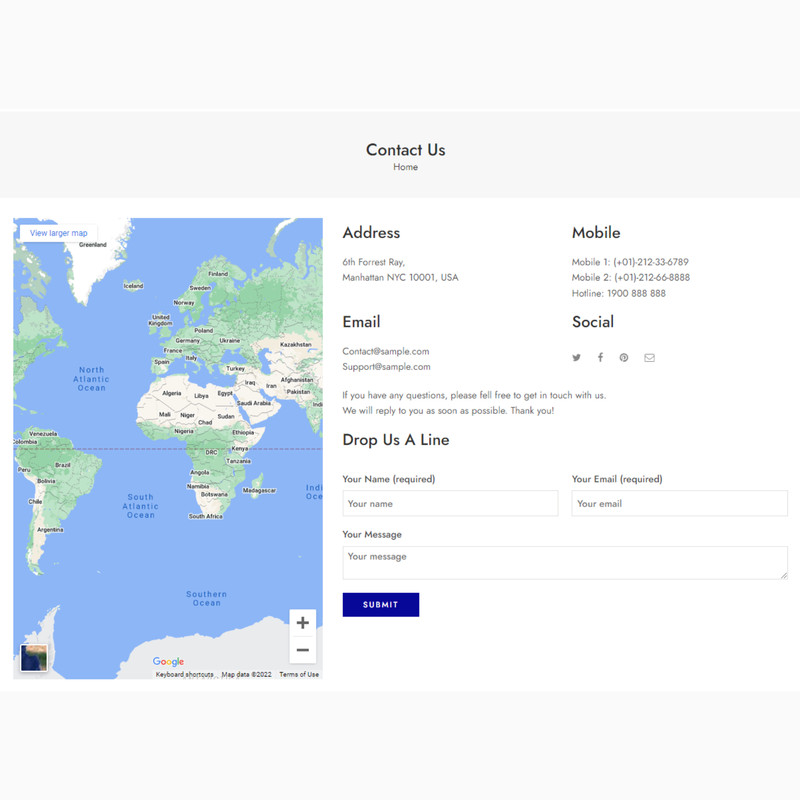Click the Email section heading
Image resolution: width=800 pixels, height=800 pixels.
[361, 322]
